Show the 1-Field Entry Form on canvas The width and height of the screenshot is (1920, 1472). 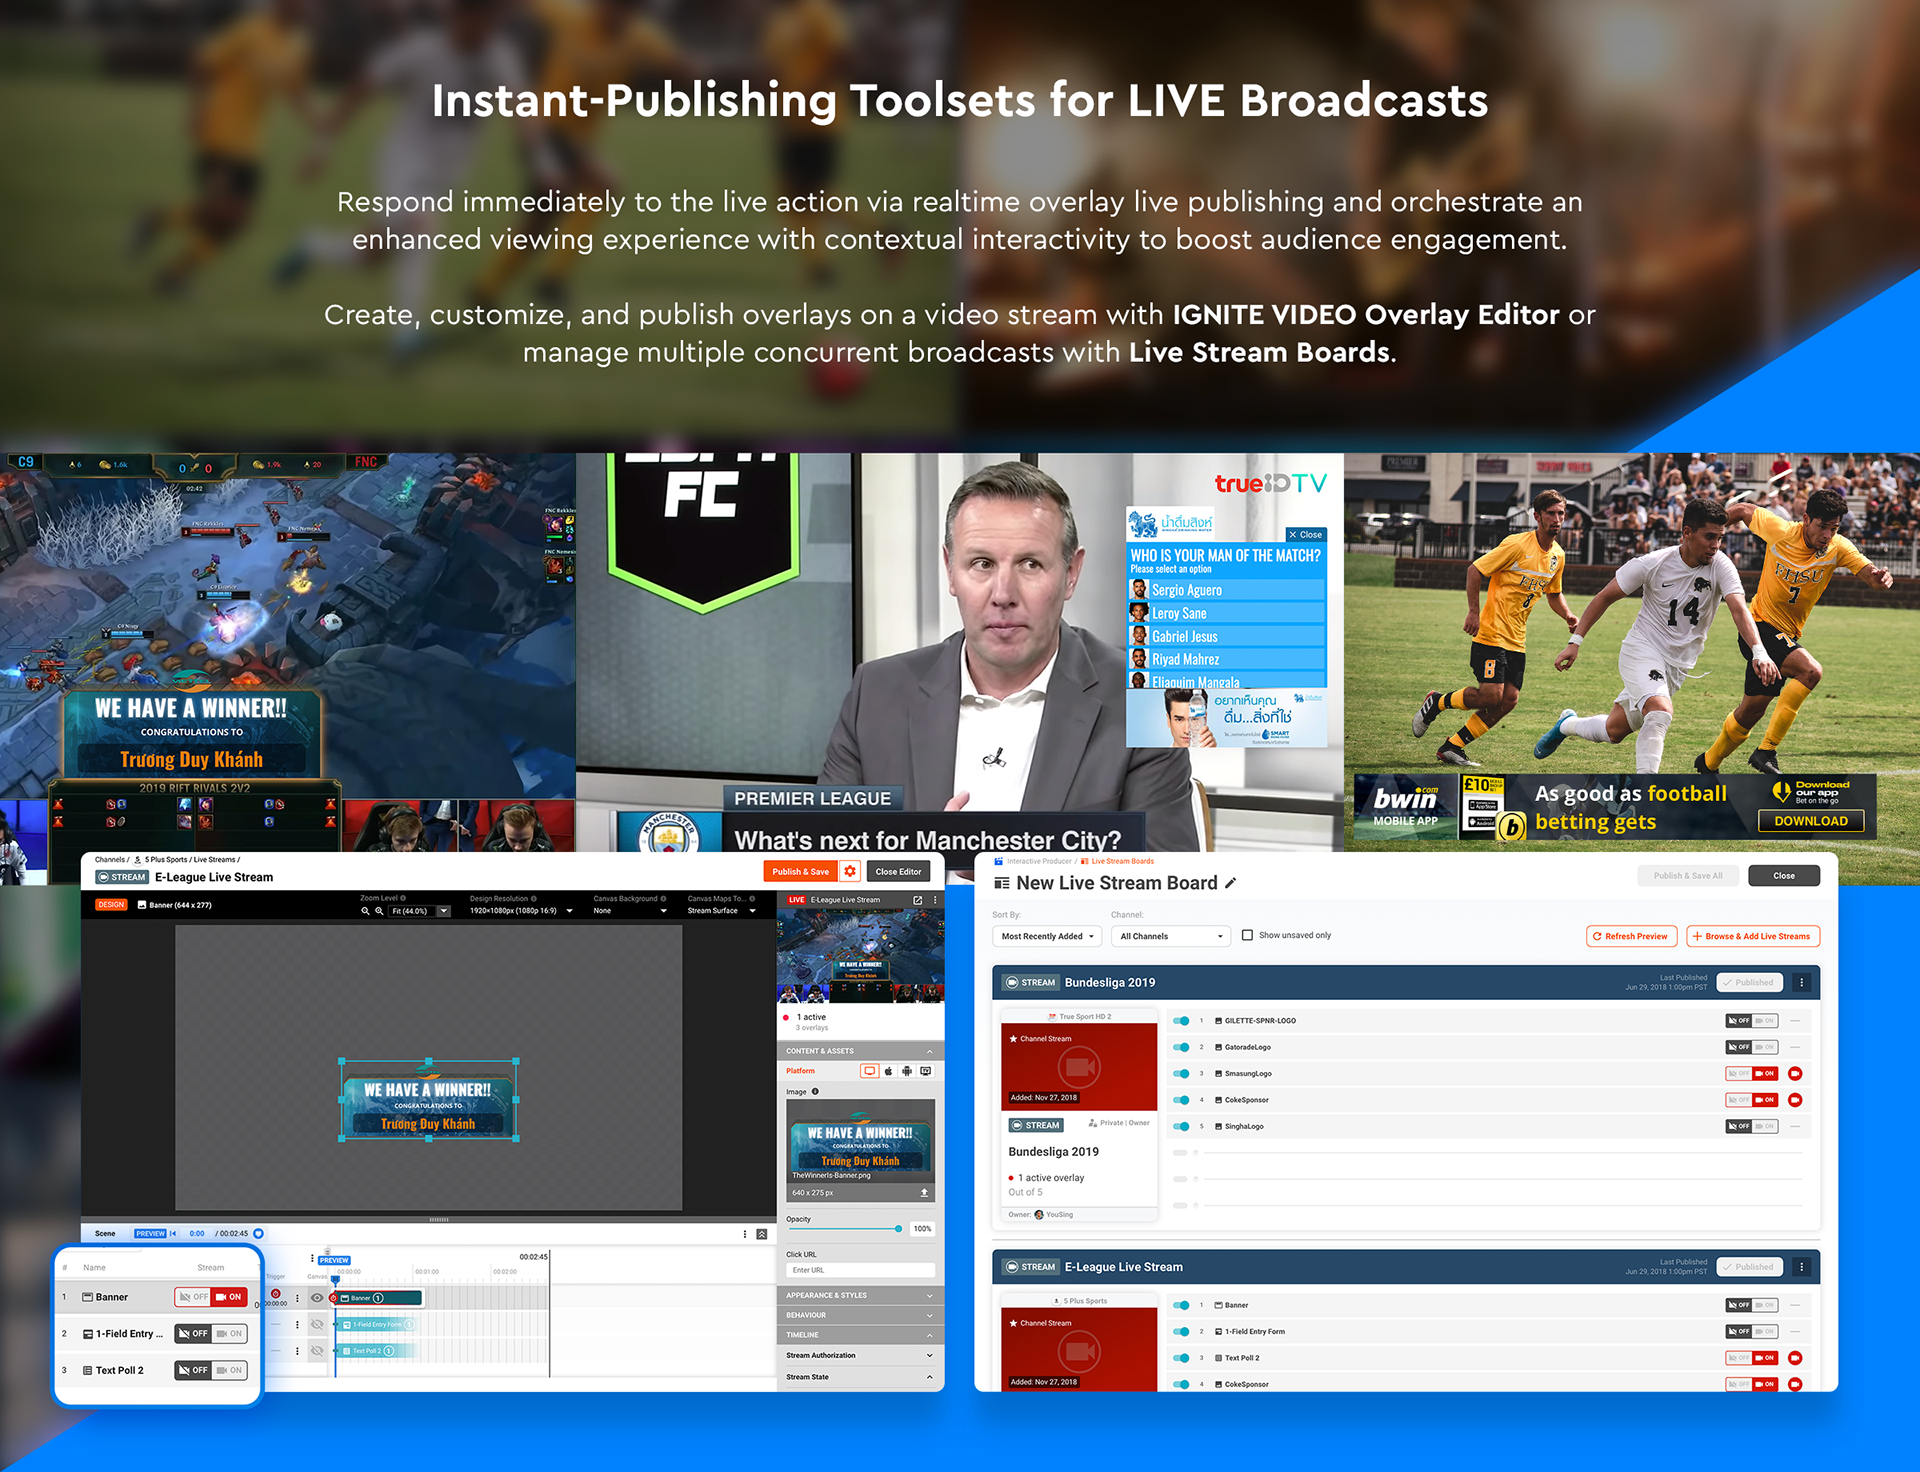pyautogui.click(x=317, y=1324)
